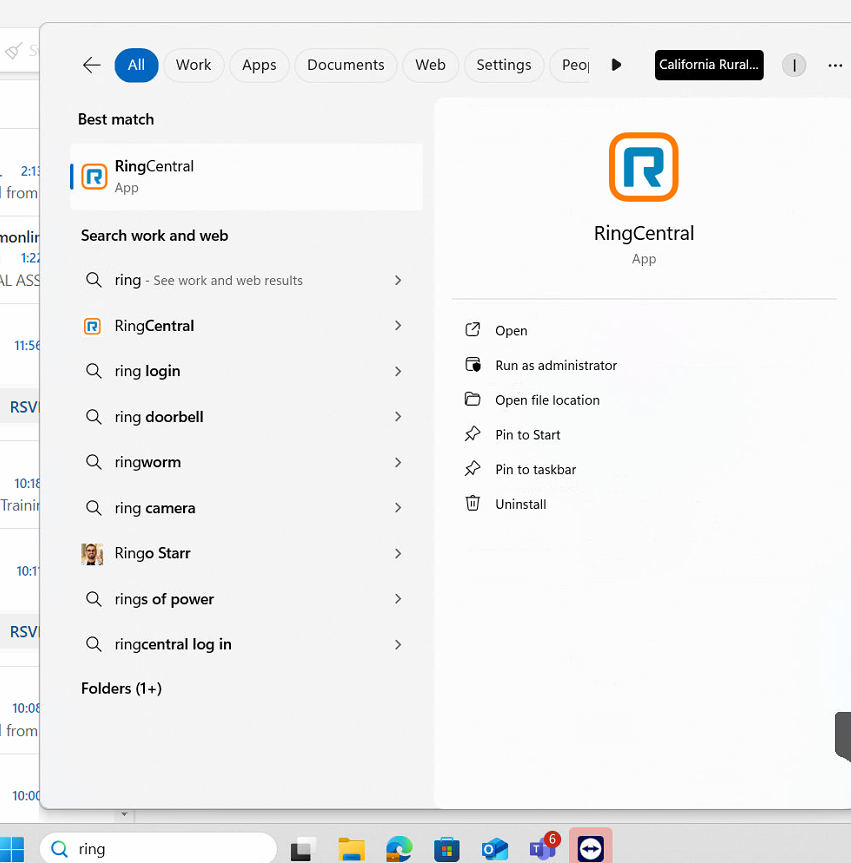Select 'ring camera' suggestion

click(246, 507)
